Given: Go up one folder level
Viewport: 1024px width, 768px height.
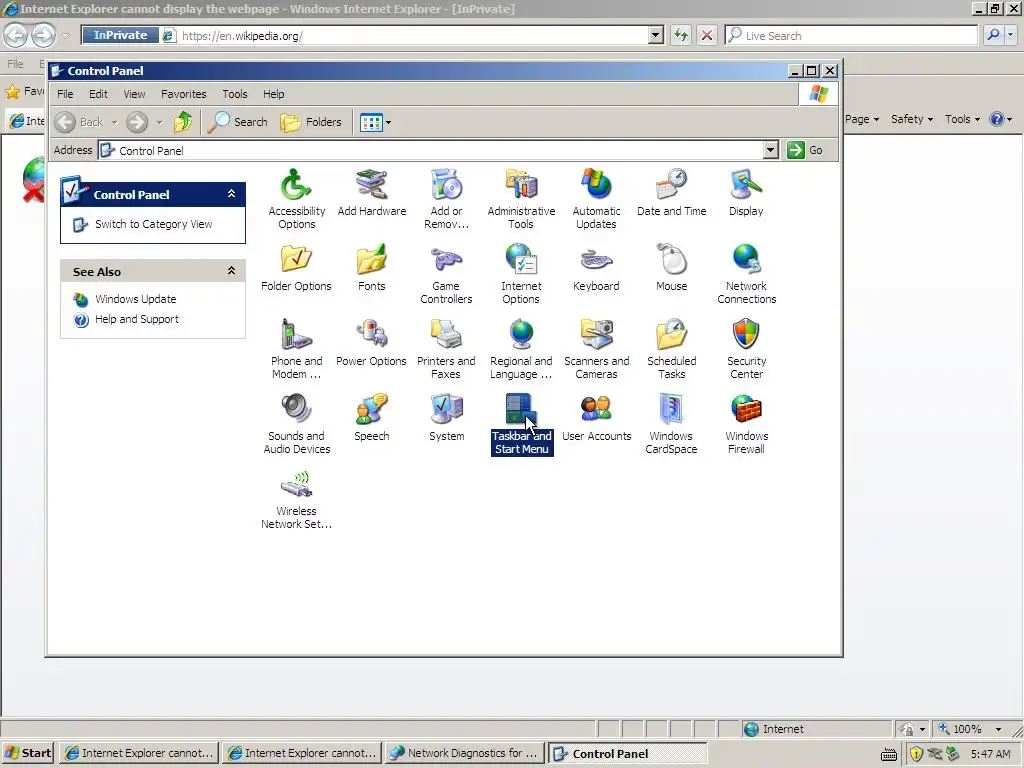Looking at the screenshot, I should click(x=183, y=122).
